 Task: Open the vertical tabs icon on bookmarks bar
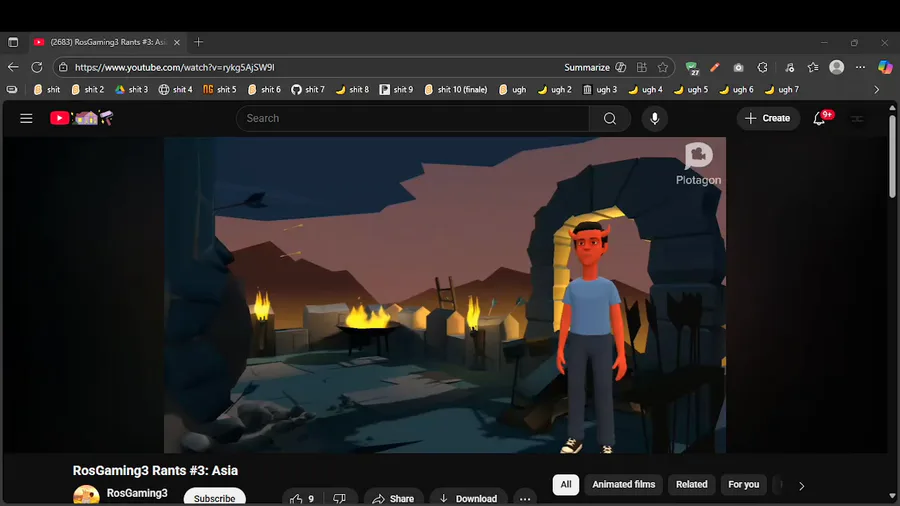[11, 89]
